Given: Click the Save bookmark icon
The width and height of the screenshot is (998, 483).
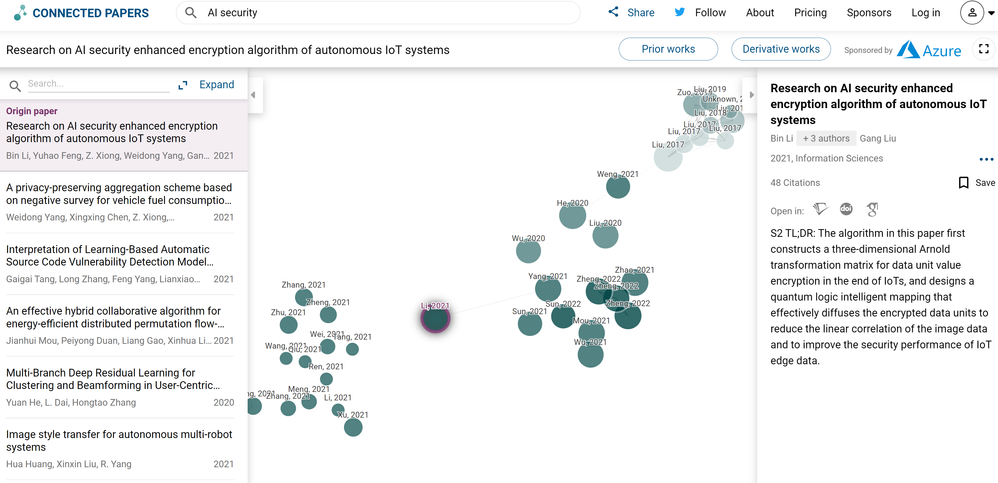Looking at the screenshot, I should coord(964,183).
